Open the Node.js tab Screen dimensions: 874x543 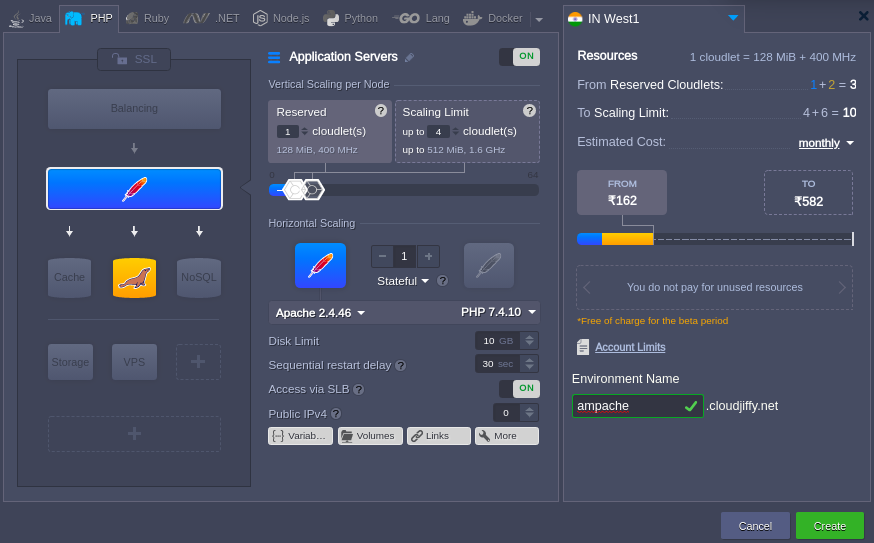(281, 18)
